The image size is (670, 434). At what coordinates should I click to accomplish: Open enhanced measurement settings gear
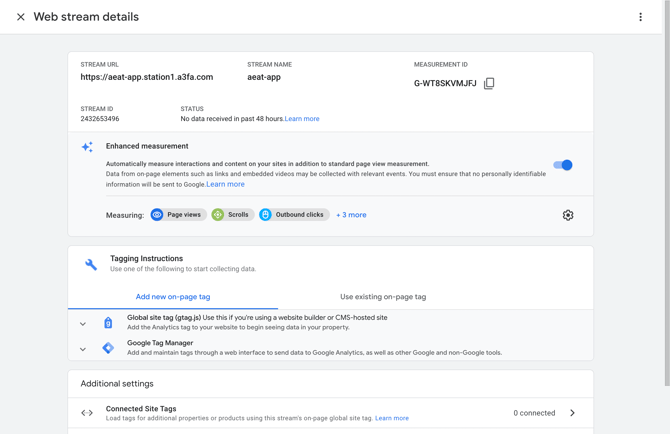point(568,215)
